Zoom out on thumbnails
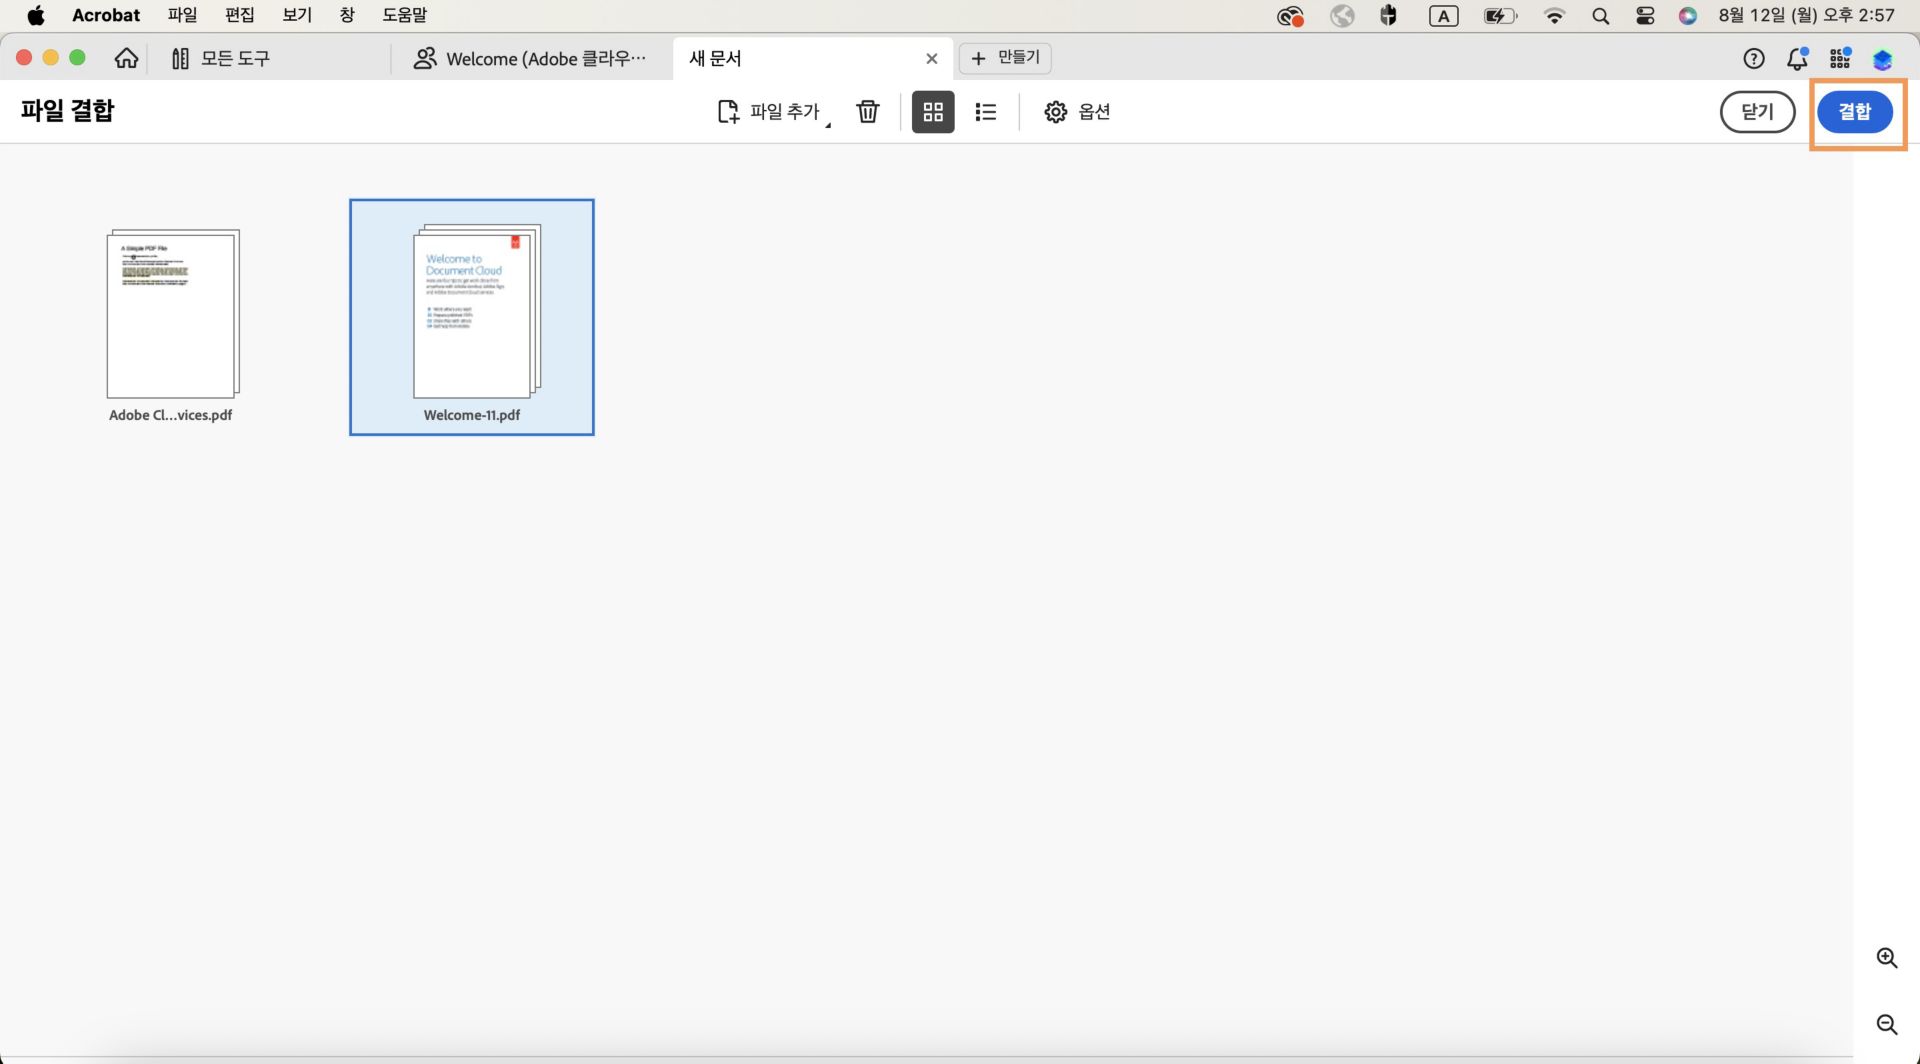 click(1887, 1024)
